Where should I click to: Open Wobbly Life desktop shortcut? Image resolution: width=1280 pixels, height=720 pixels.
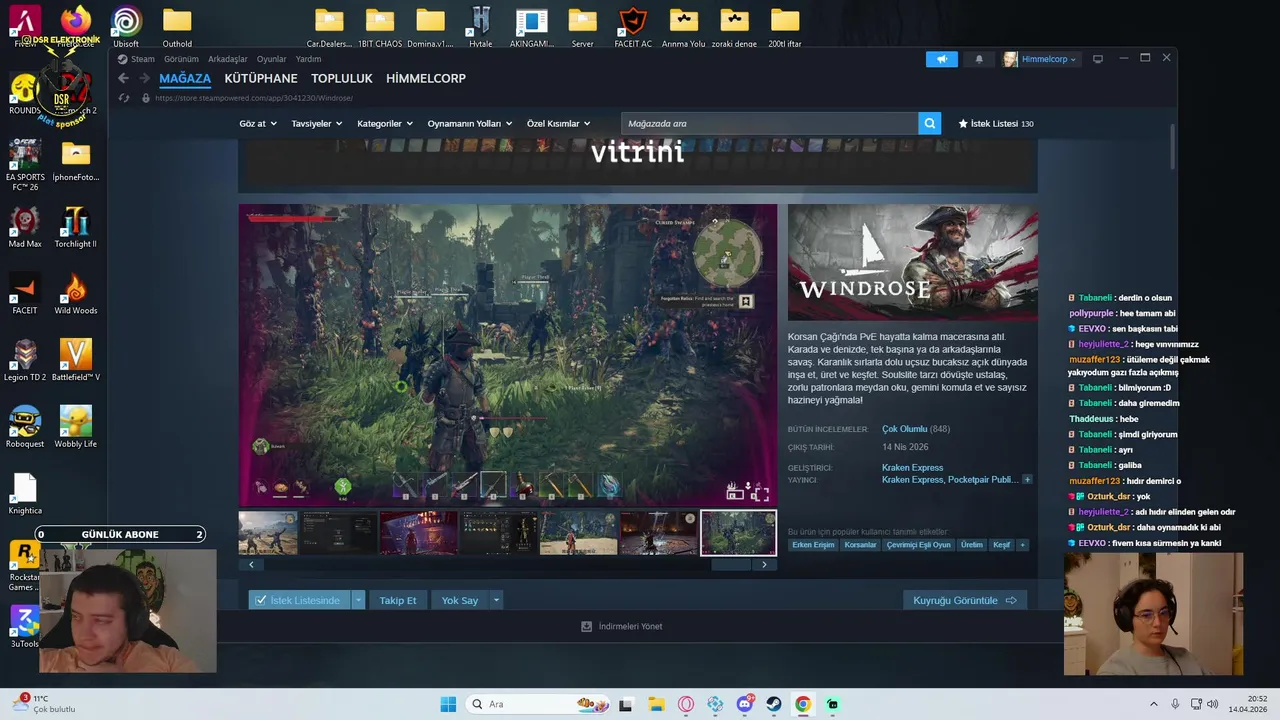(76, 427)
